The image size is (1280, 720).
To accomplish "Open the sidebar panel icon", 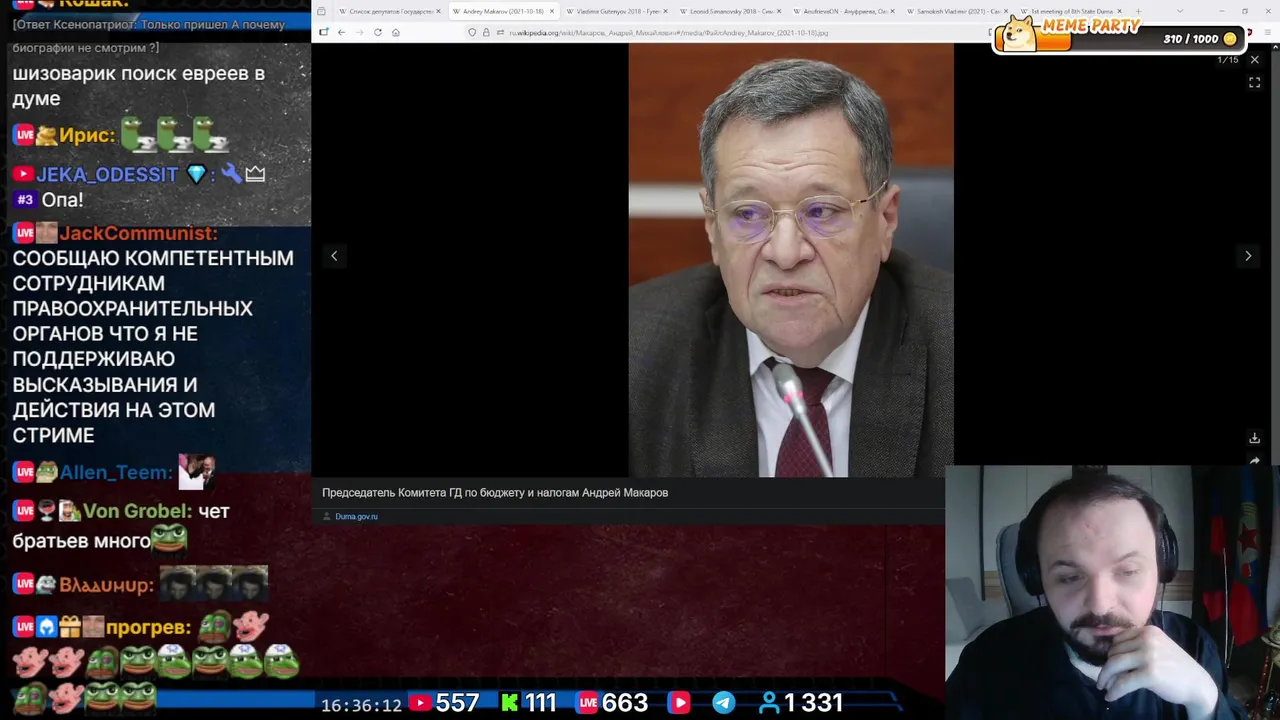I will (x=323, y=32).
